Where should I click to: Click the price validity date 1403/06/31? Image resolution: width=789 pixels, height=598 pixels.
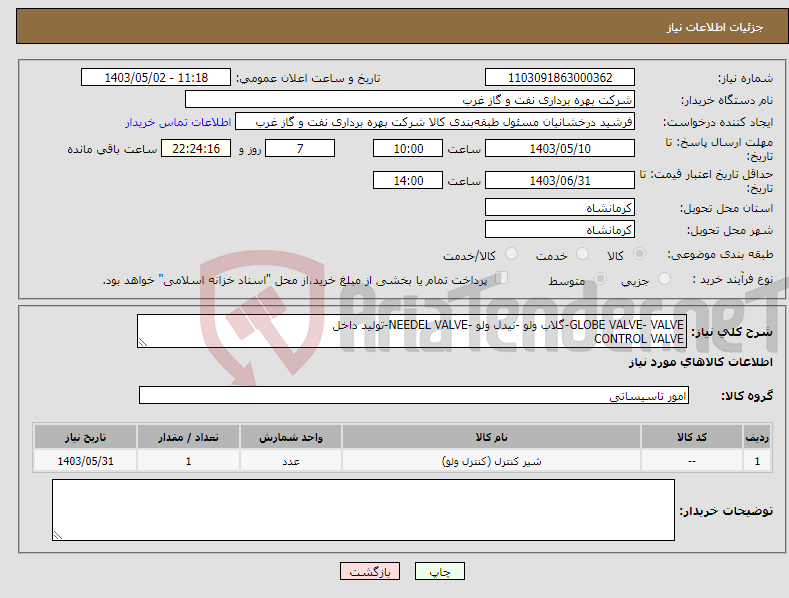[560, 180]
